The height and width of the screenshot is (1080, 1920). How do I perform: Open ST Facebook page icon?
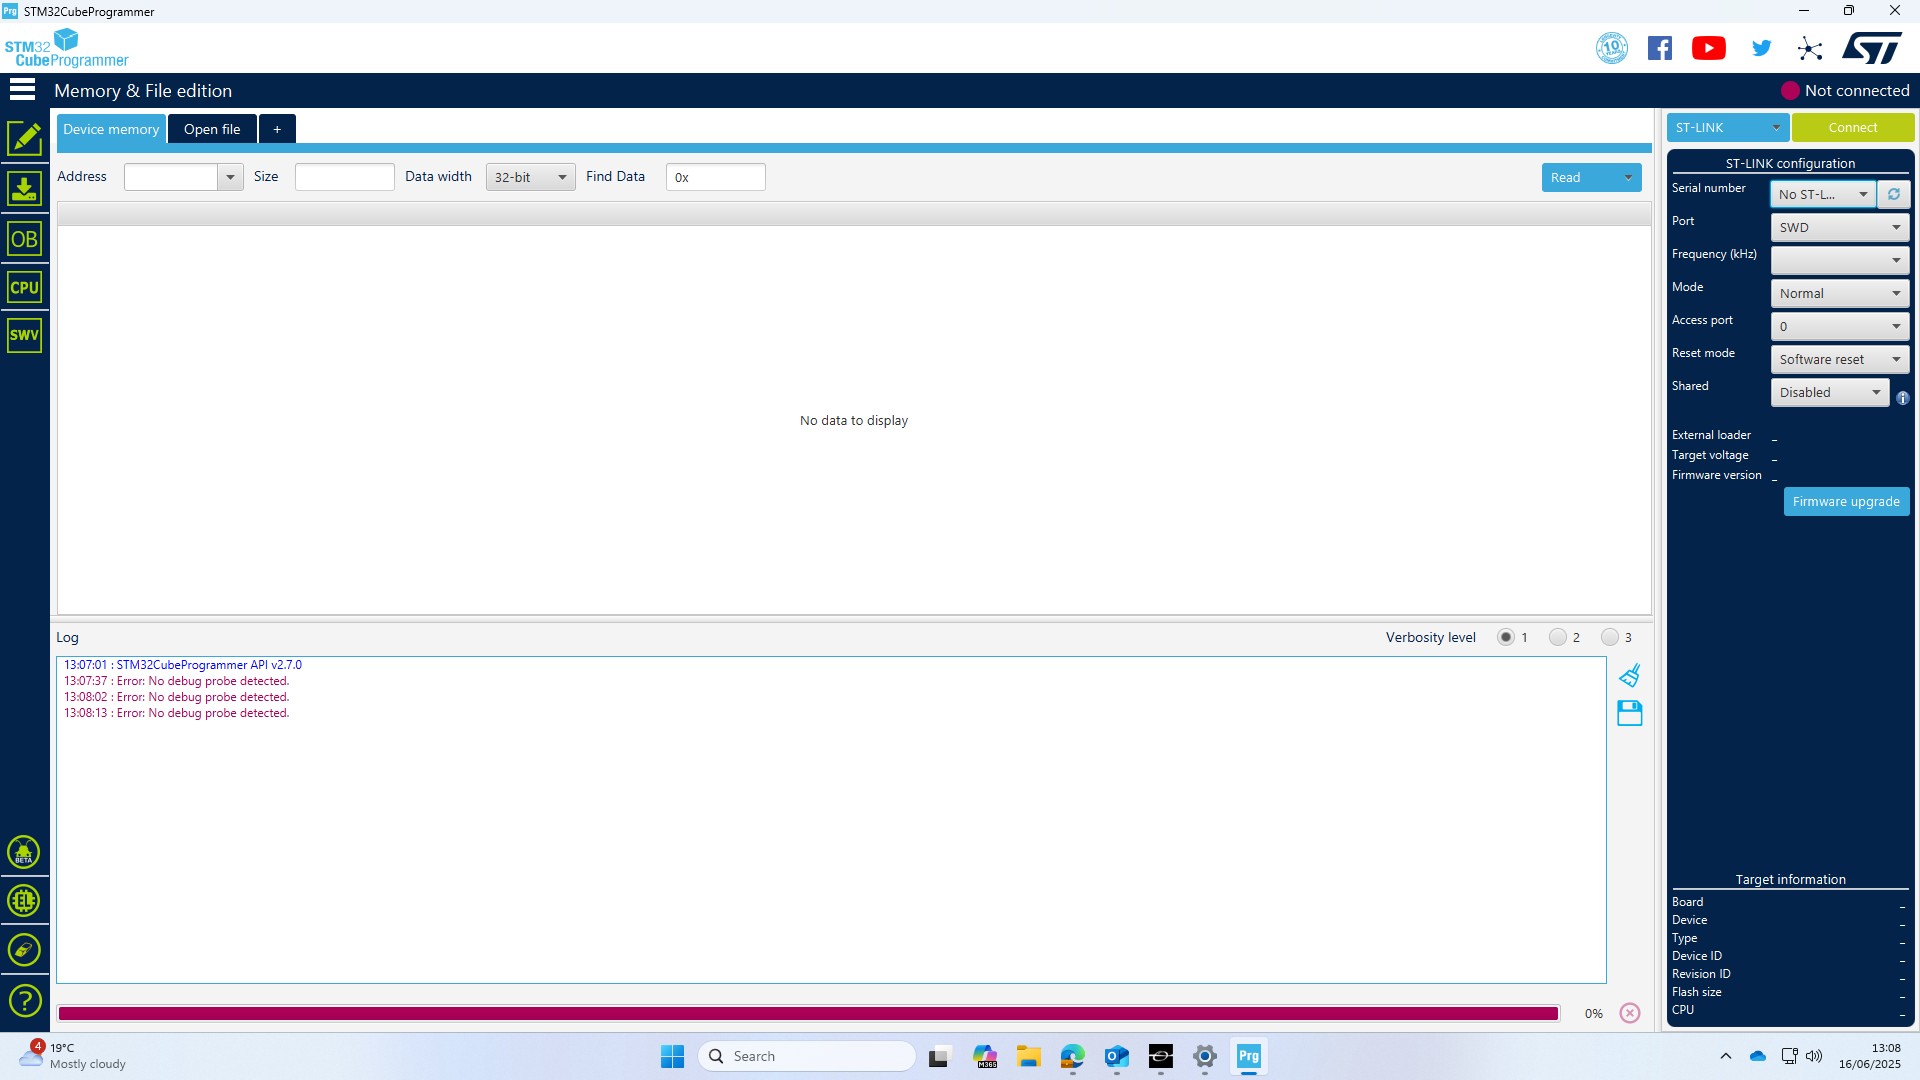1660,48
